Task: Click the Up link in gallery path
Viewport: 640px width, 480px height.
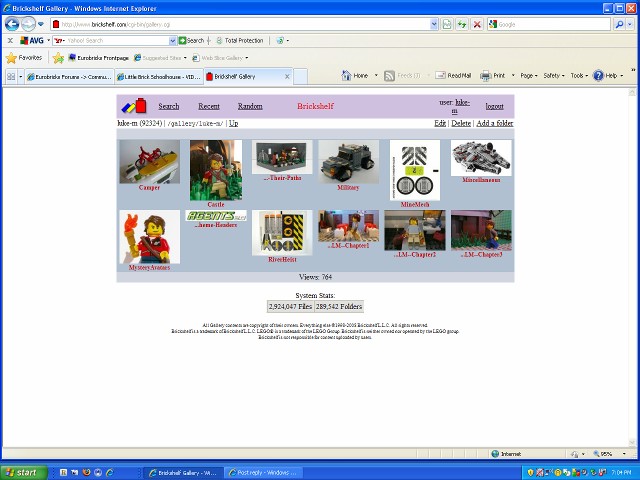Action: pos(233,123)
